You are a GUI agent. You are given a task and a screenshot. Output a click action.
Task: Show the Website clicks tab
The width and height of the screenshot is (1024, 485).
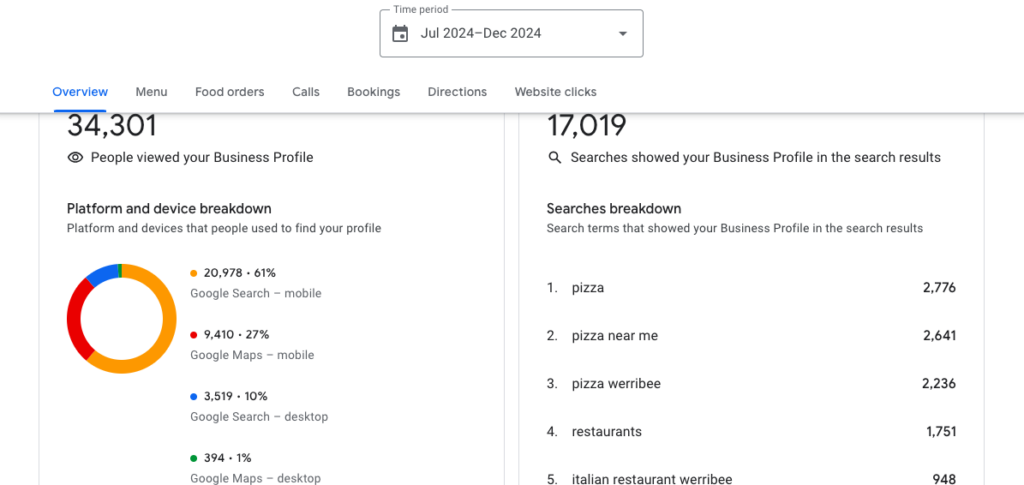pyautogui.click(x=555, y=92)
